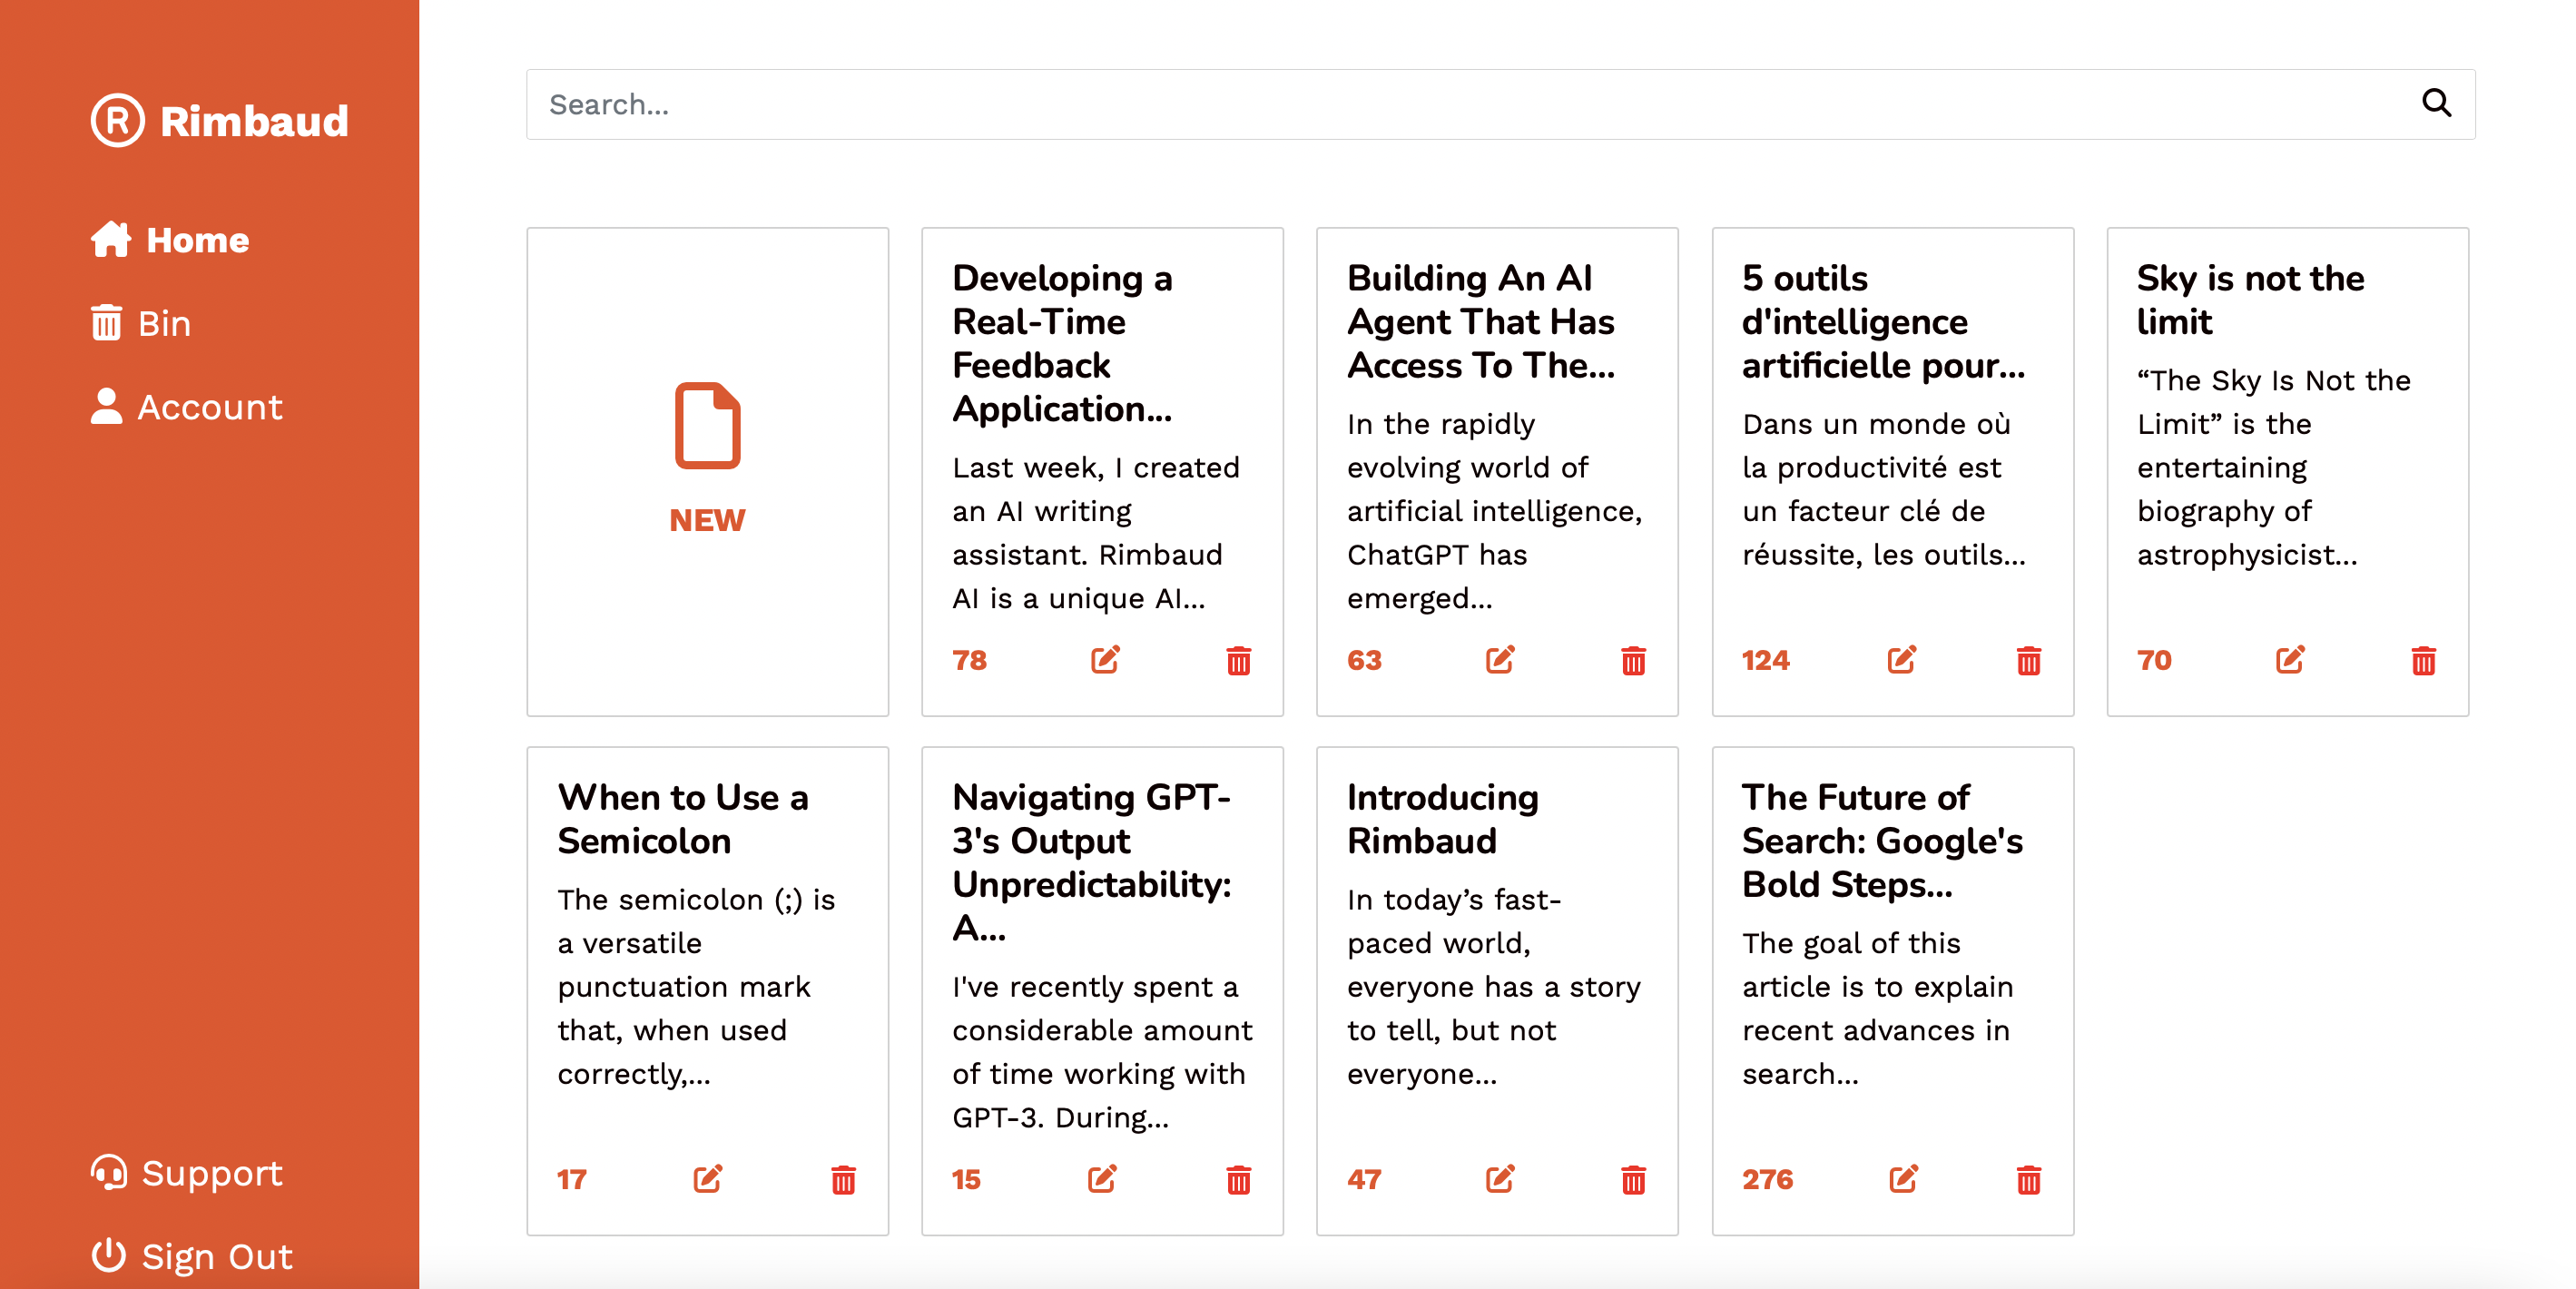This screenshot has width=2576, height=1289.
Task: Click excerpt starting 'The goal of this article'
Action: (x=1877, y=1008)
